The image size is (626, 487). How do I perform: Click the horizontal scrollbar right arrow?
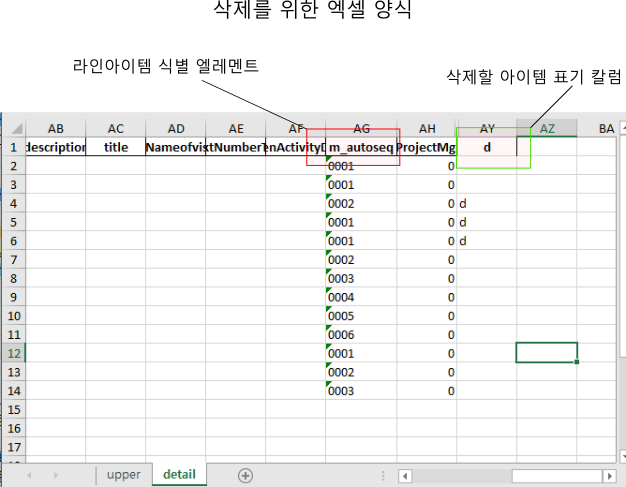[609, 476]
